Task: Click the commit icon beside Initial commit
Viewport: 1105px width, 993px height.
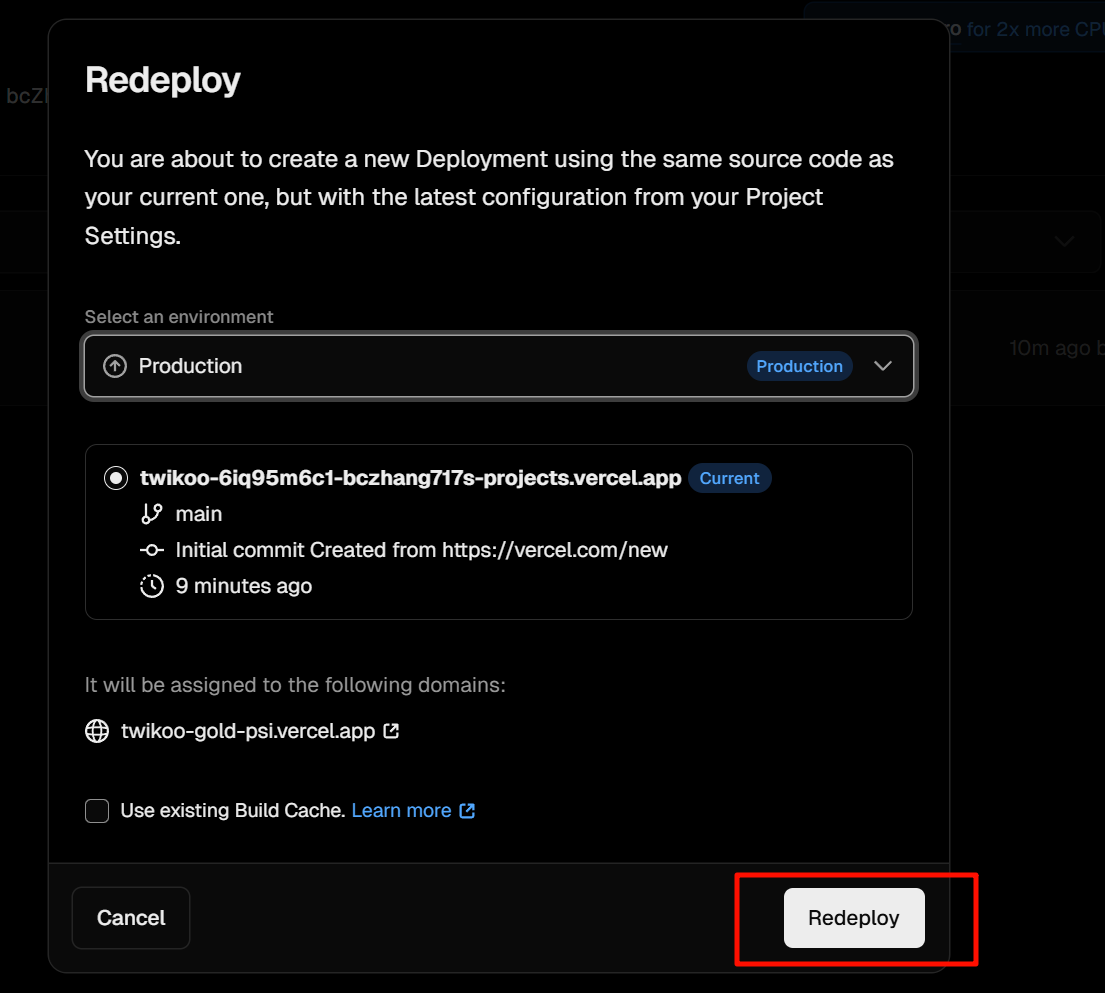Action: pos(152,550)
